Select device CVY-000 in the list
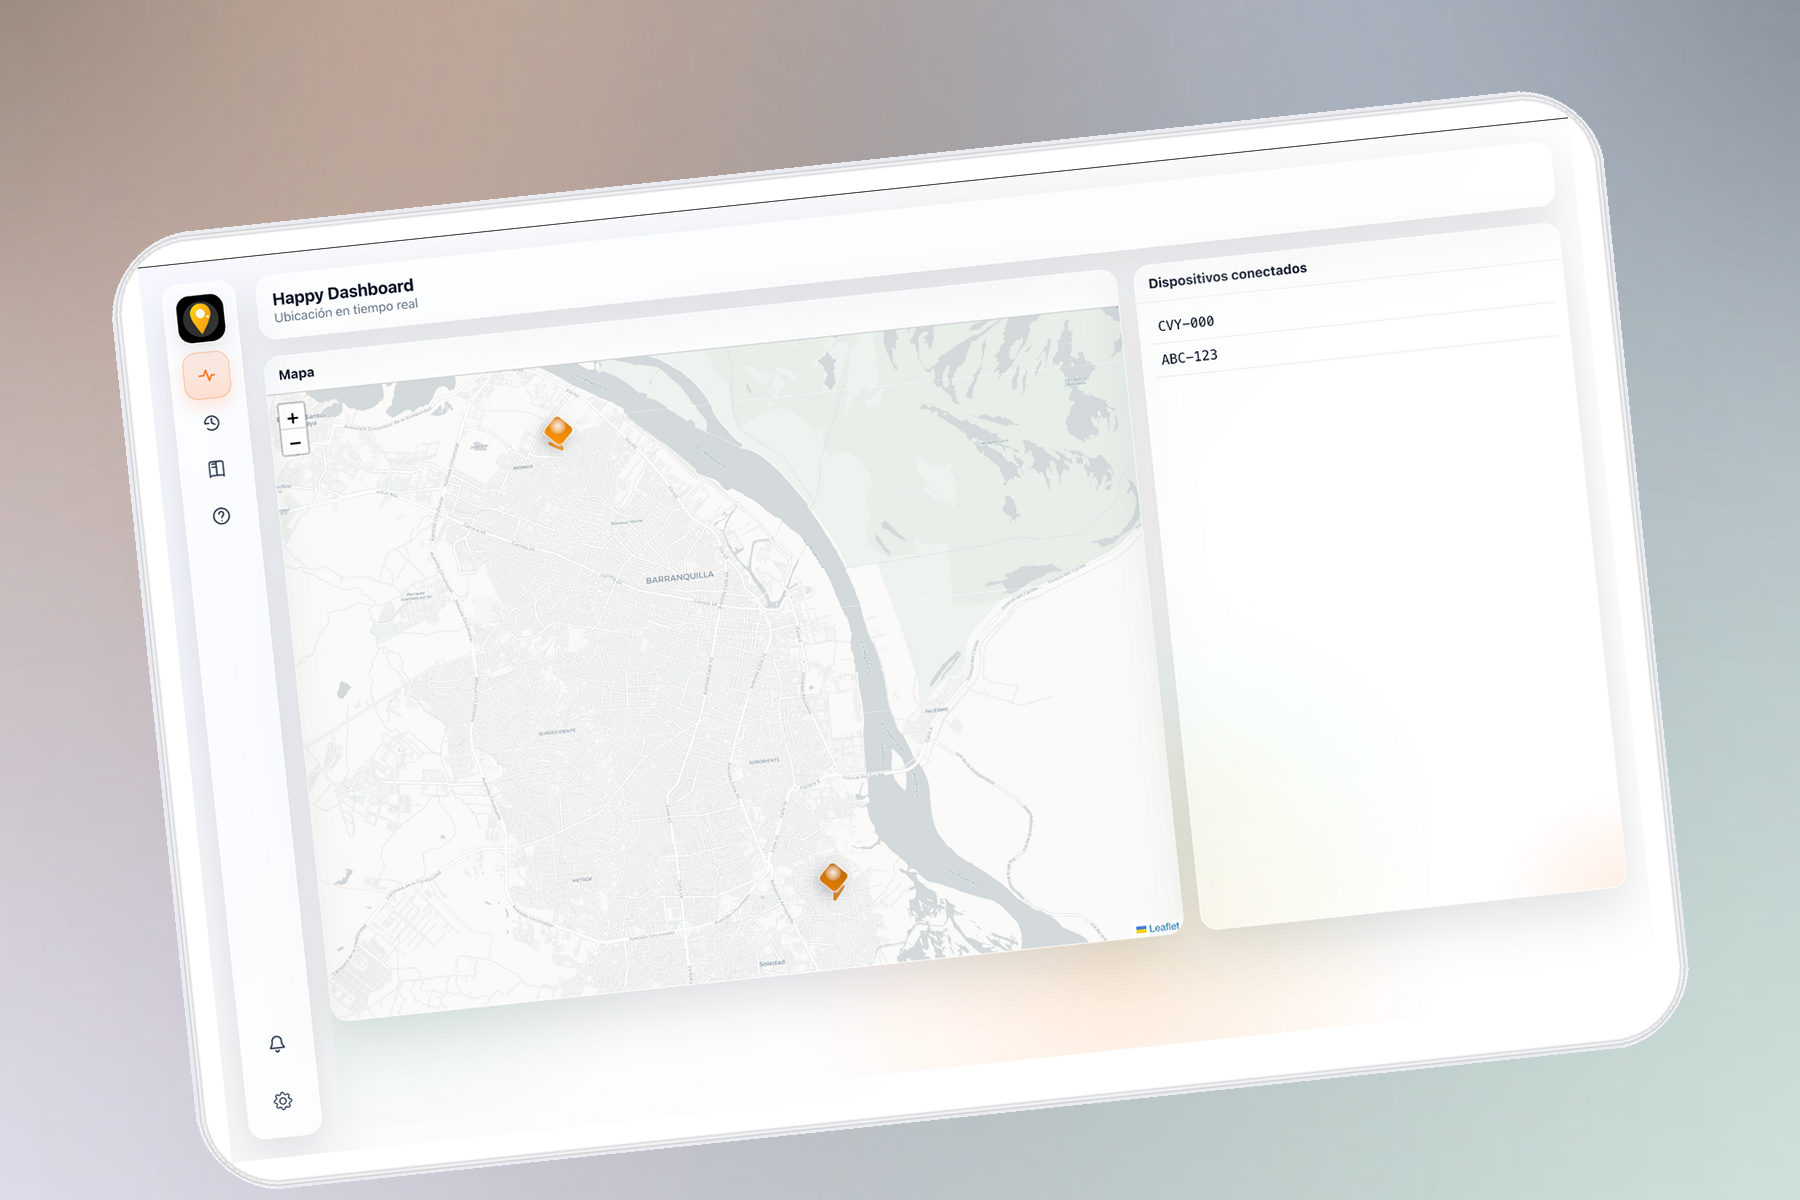The height and width of the screenshot is (1200, 1800). pos(1186,323)
